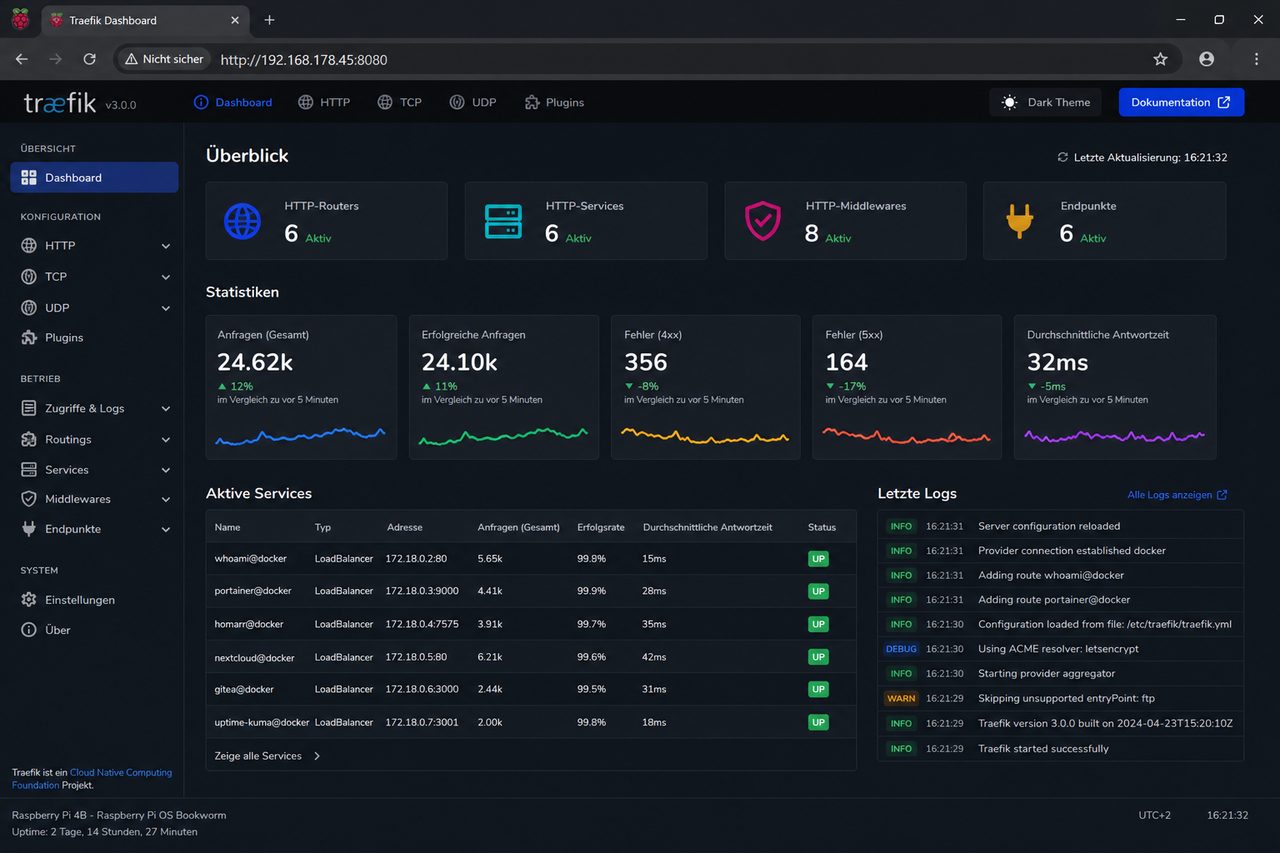The height and width of the screenshot is (853, 1280).
Task: Bookmark page with the star icon
Action: point(1160,59)
